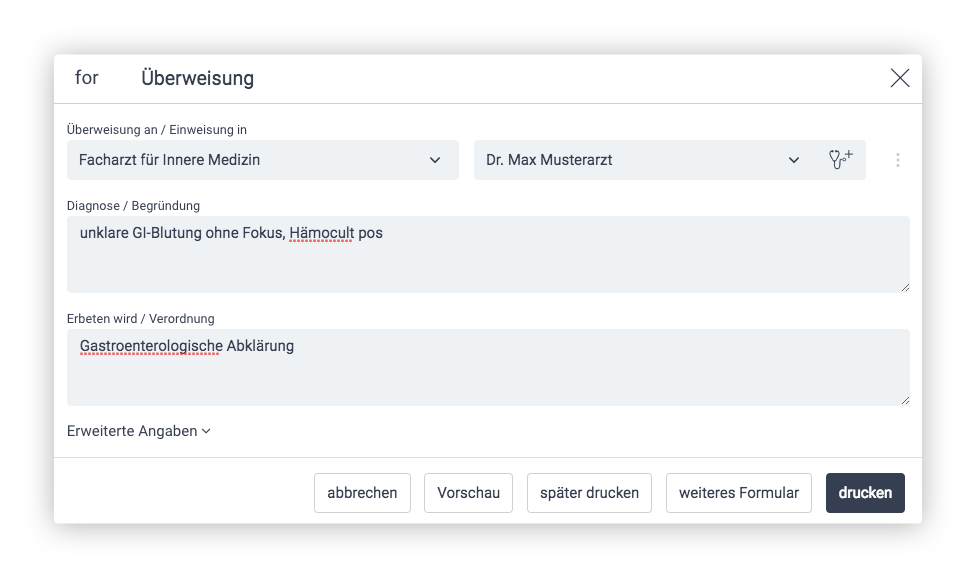Open the Dr. Max Musterarzt dropdown
This screenshot has height=578, width=975.
645,160
